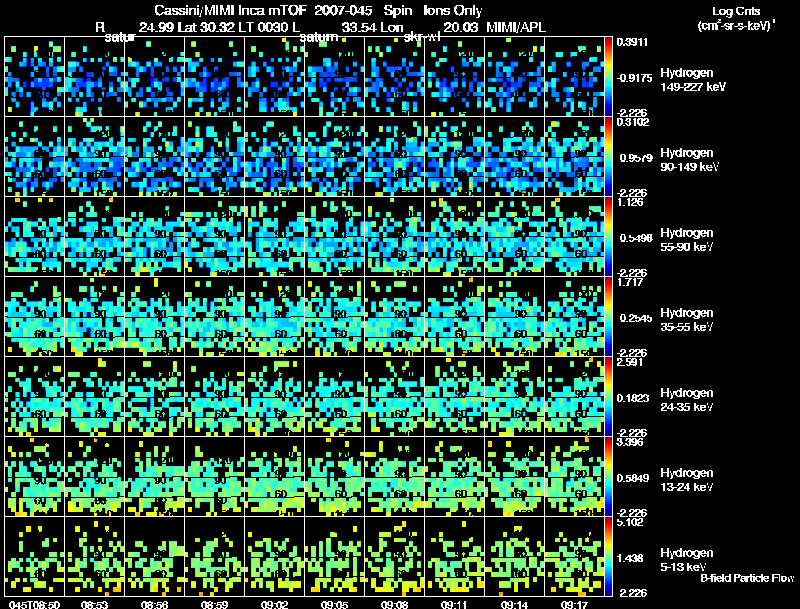Click the 2.591 colorbar maximum value
The width and height of the screenshot is (800, 609).
point(630,363)
